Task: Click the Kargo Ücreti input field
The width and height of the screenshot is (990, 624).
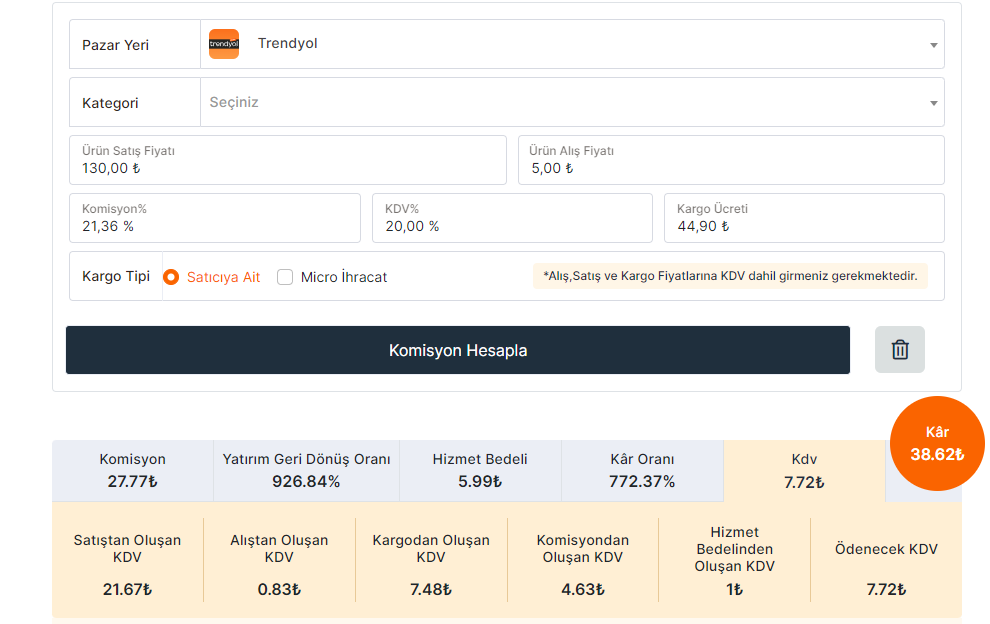Action: pyautogui.click(x=804, y=218)
